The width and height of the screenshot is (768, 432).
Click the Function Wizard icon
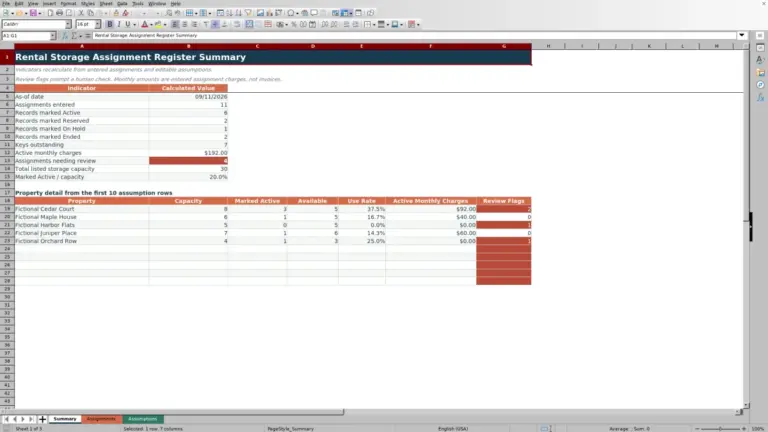(65, 36)
